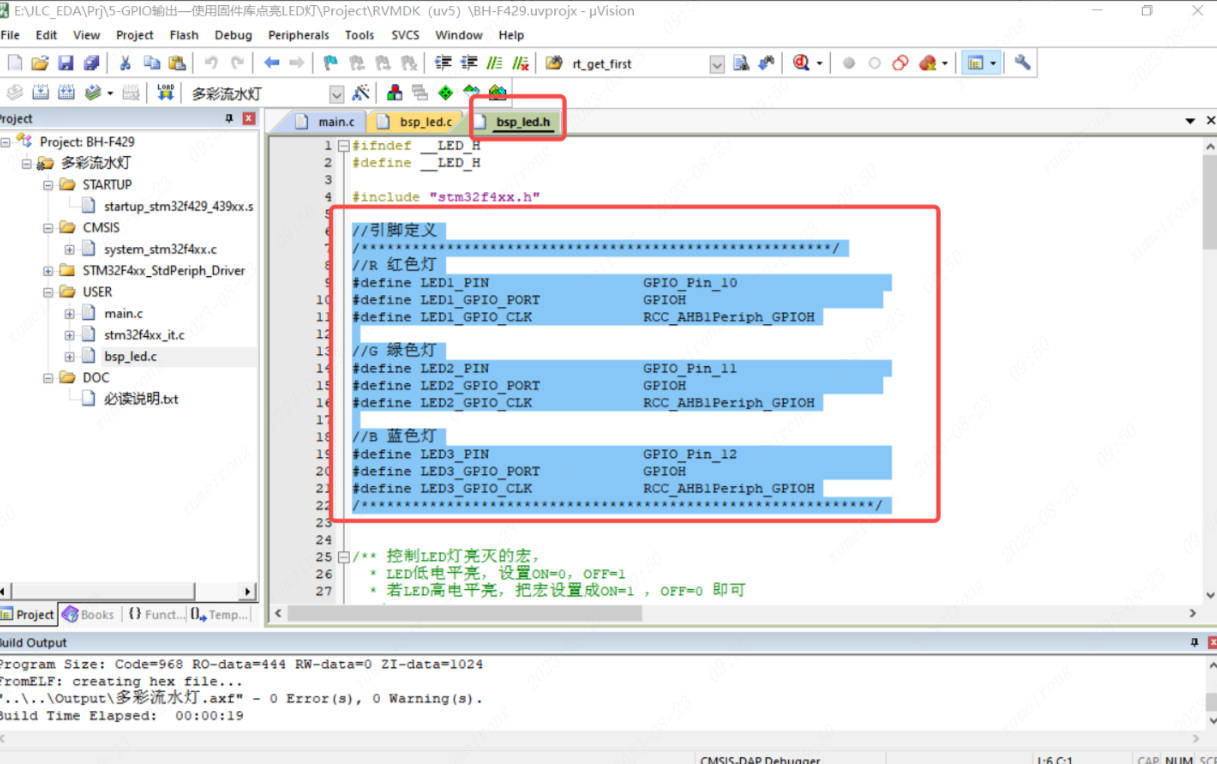Image resolution: width=1217 pixels, height=764 pixels.
Task: Collapse the STARTUP group in project tree
Action: click(x=48, y=185)
